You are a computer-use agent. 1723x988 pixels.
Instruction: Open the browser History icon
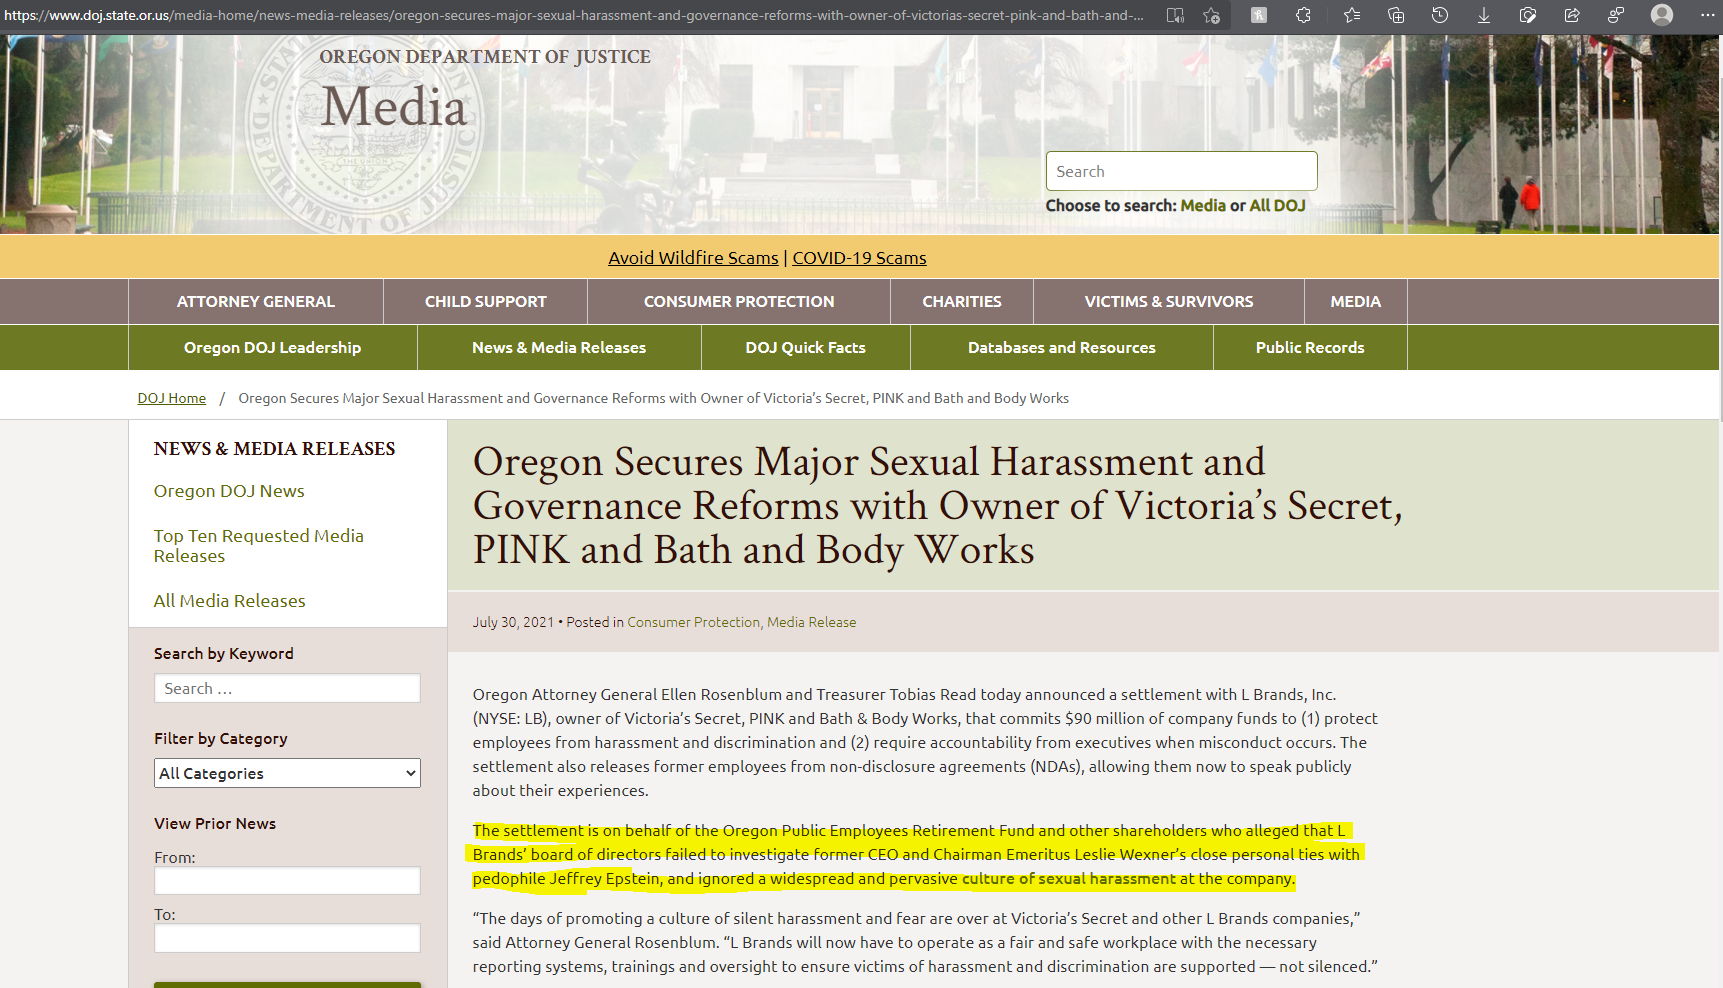[x=1440, y=15]
